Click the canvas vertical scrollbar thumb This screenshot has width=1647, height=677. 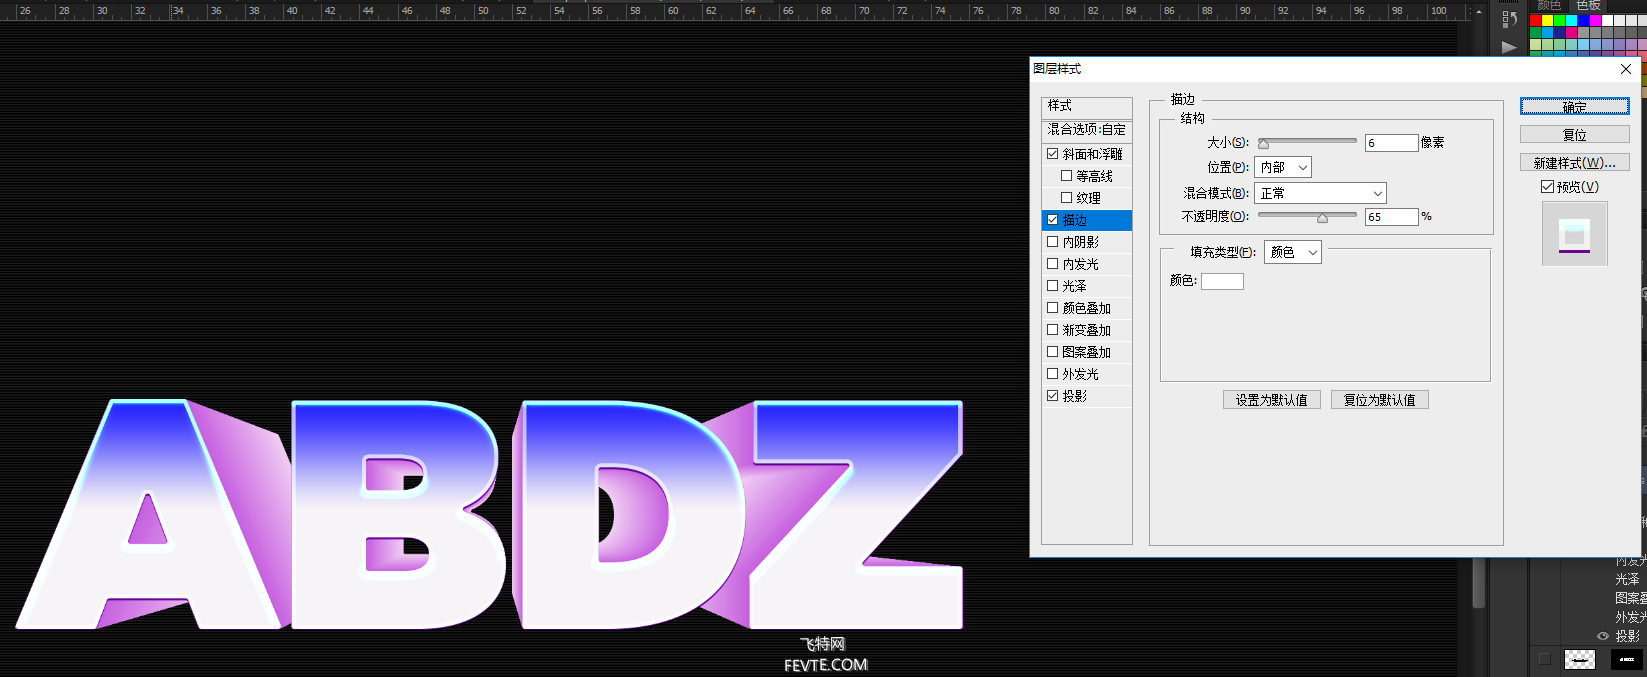[1479, 584]
